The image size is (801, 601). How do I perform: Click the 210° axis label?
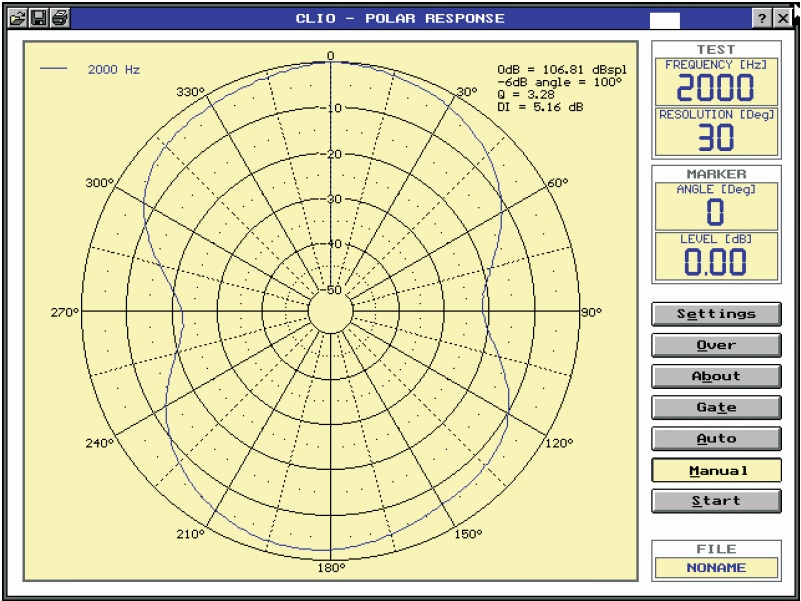point(191,534)
